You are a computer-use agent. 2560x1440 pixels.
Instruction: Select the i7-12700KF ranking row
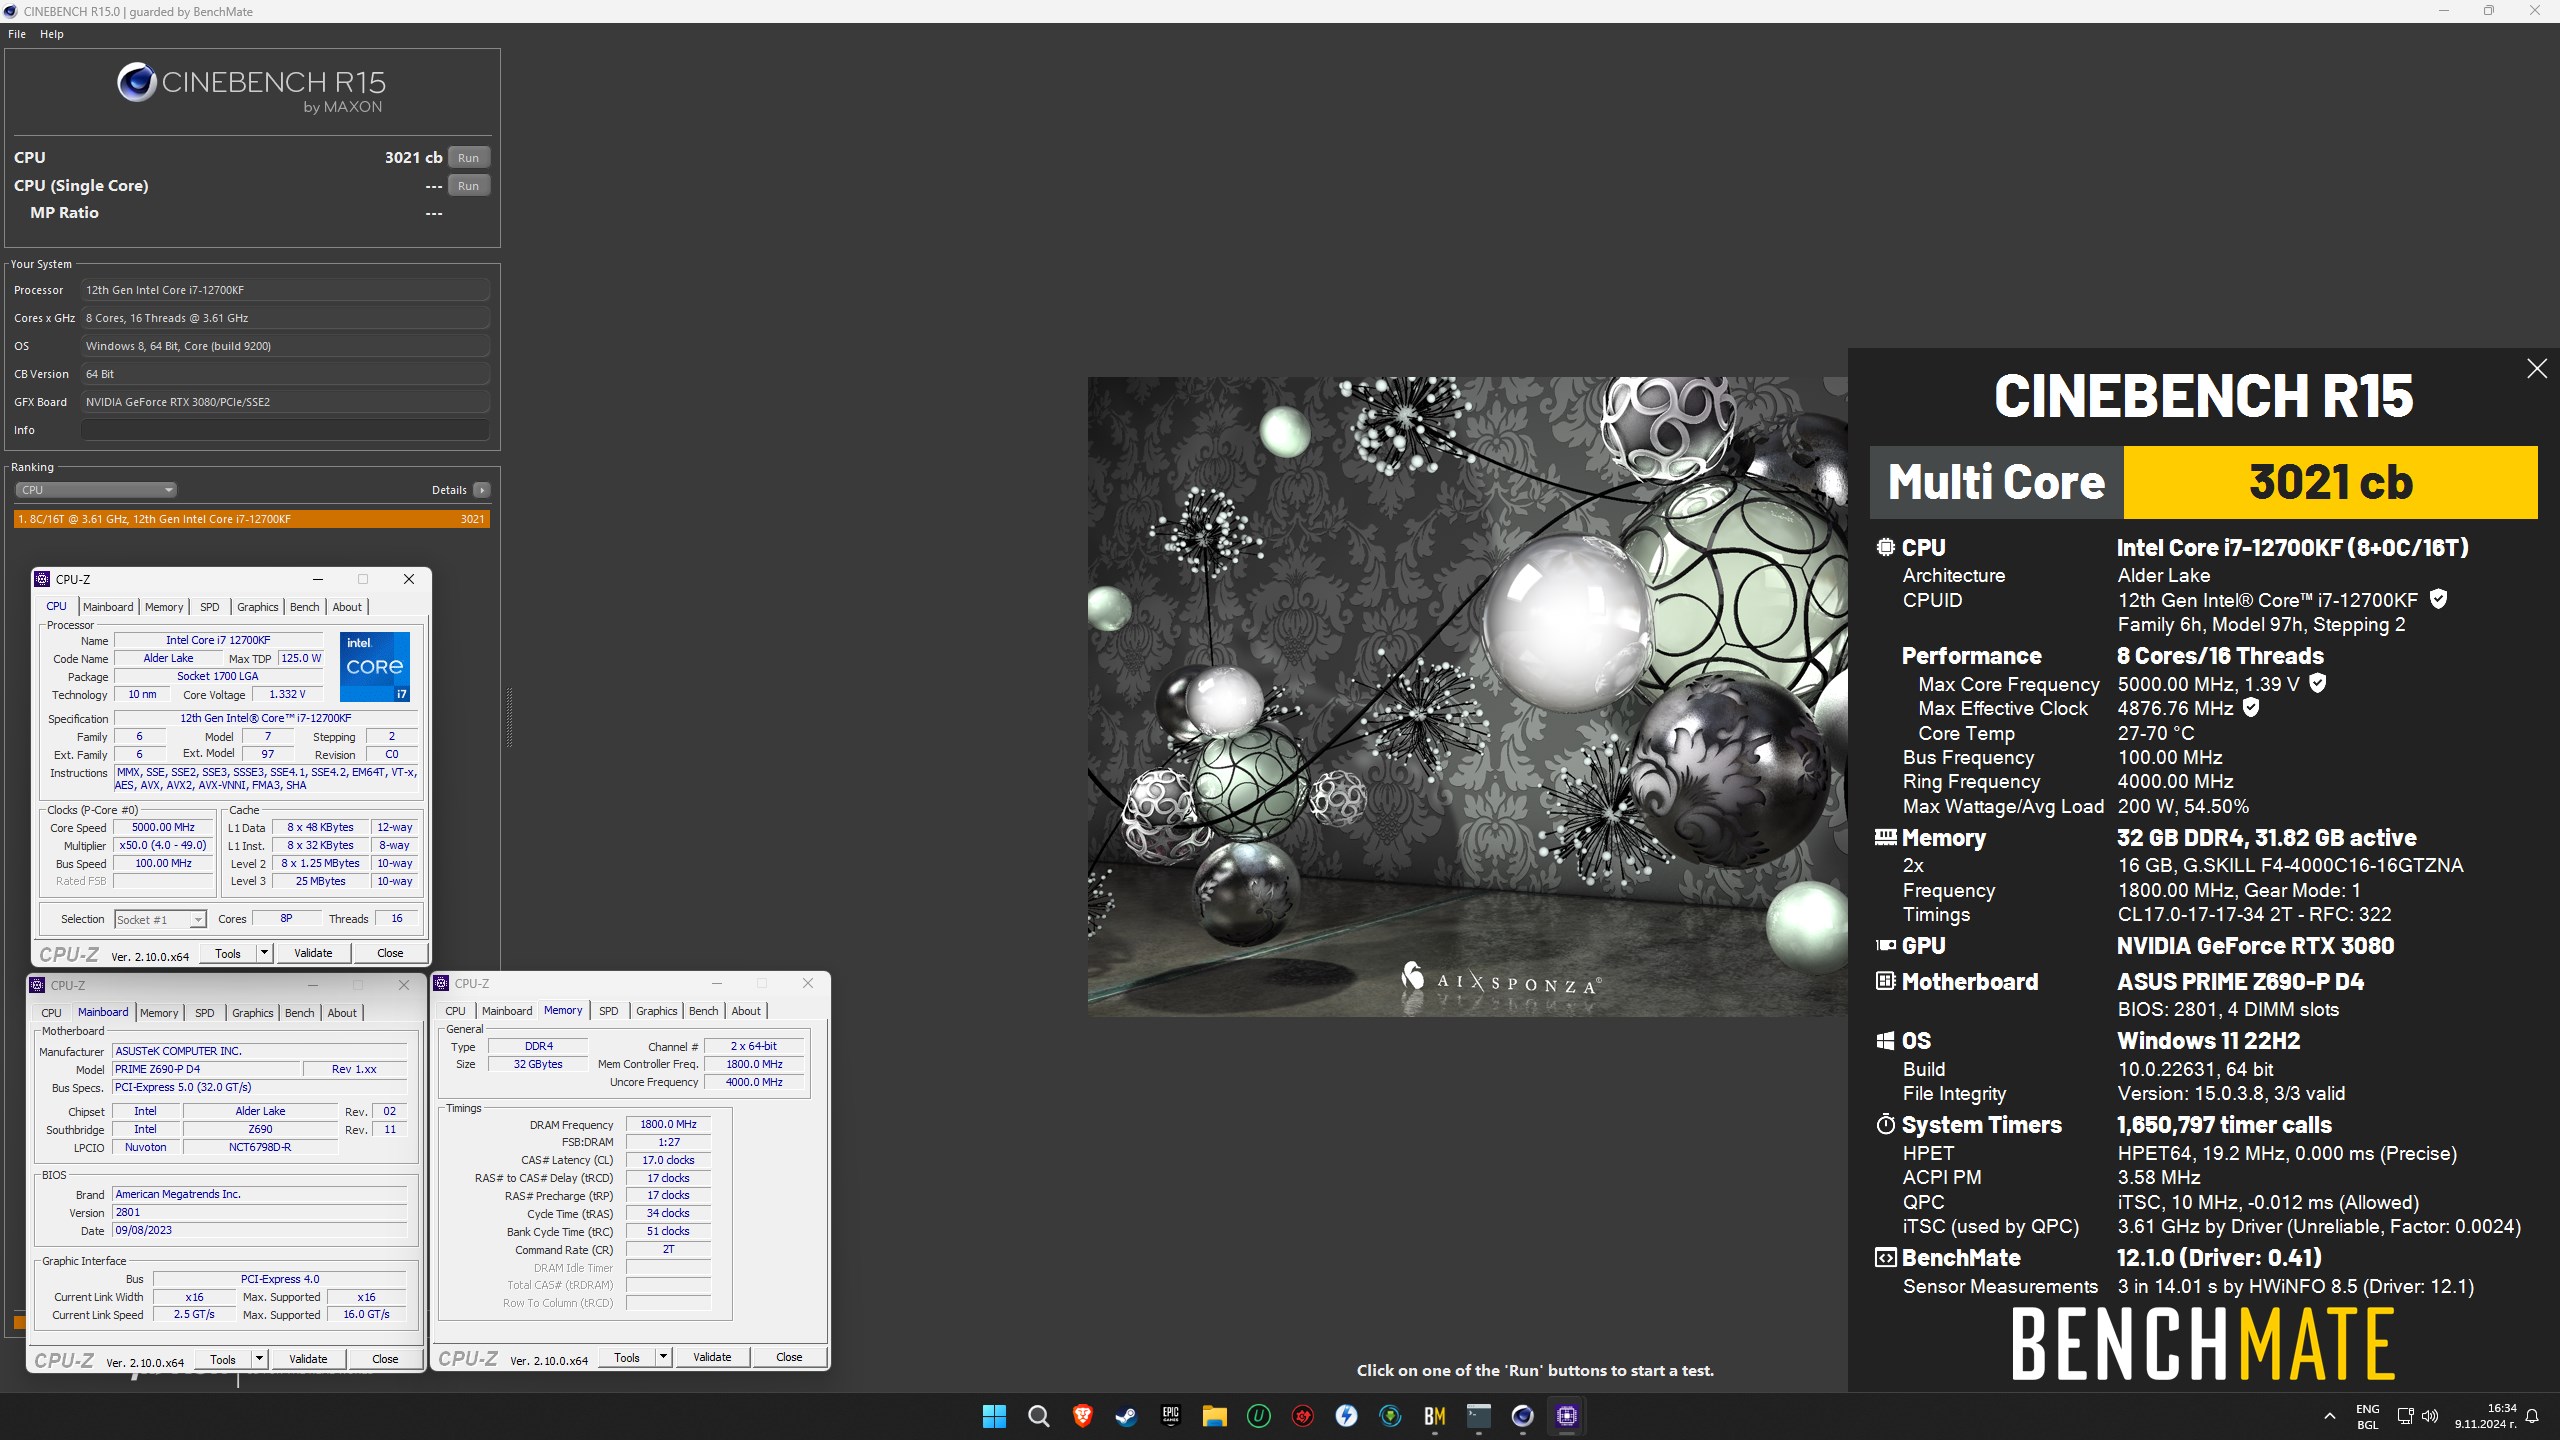point(252,519)
